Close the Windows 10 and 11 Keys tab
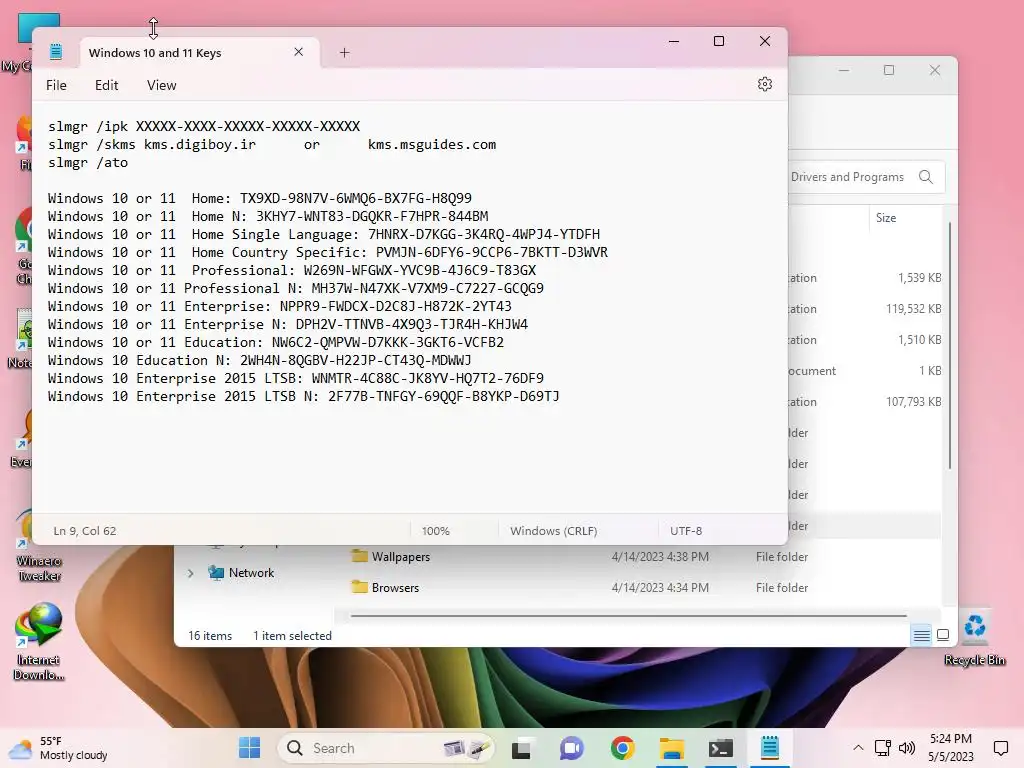Screen dimensions: 1024x768 pyautogui.click(x=298, y=52)
